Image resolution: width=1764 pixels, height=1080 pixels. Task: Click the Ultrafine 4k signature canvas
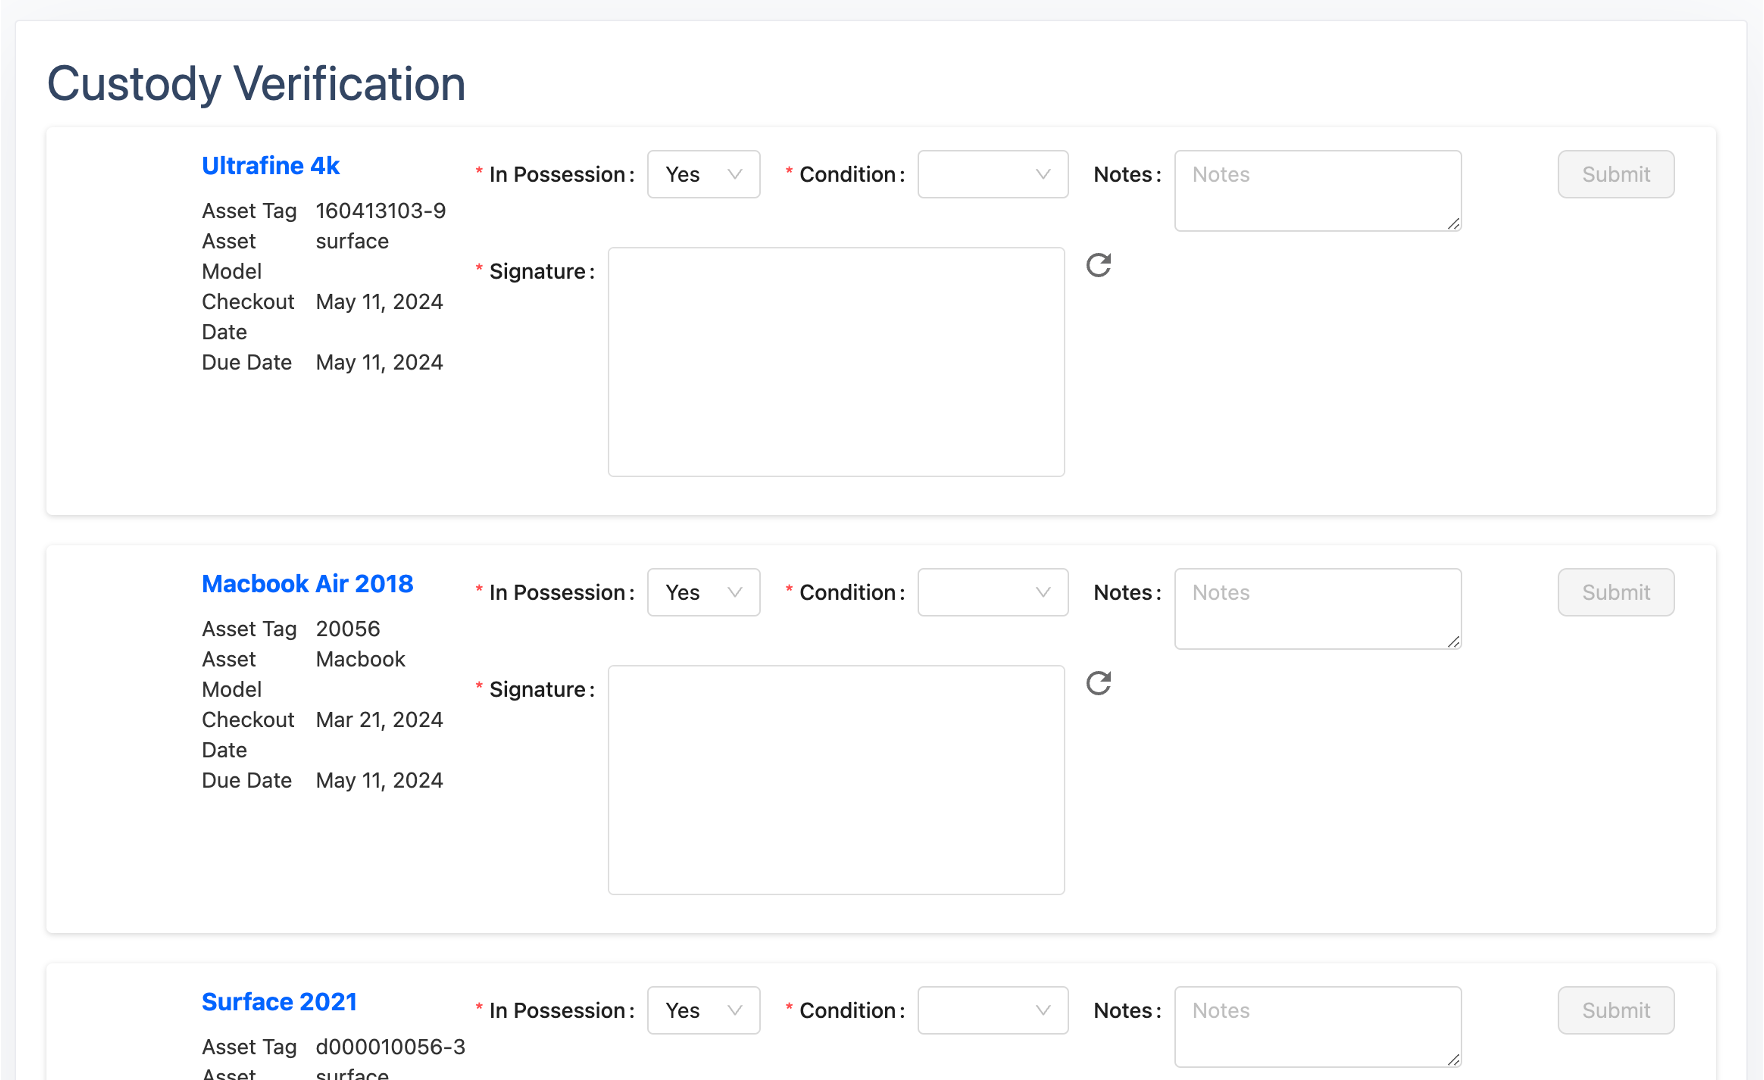coord(836,362)
